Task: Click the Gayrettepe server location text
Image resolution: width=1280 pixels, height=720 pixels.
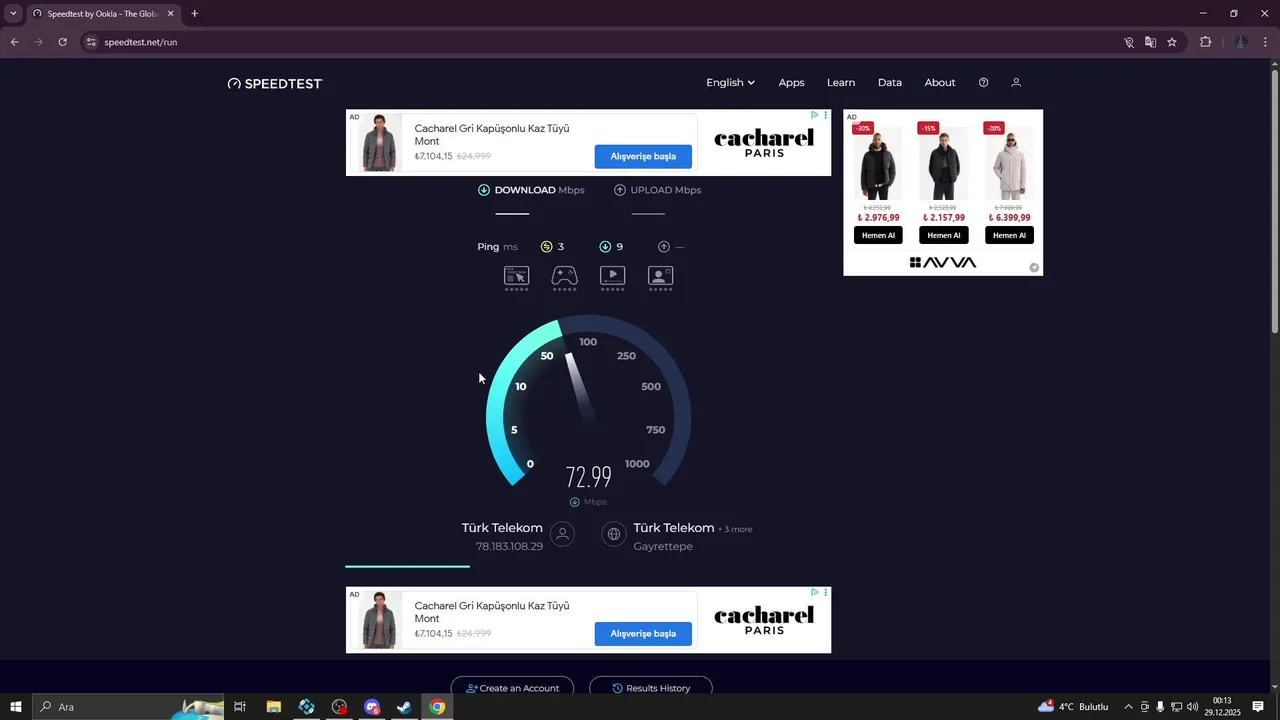Action: 663,546
